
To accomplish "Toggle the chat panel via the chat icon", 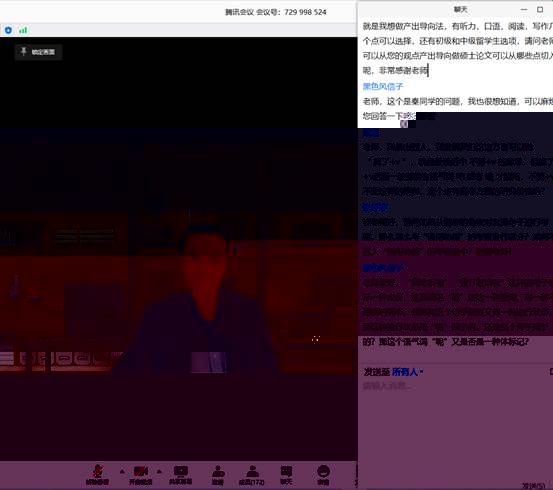I will coord(286,474).
